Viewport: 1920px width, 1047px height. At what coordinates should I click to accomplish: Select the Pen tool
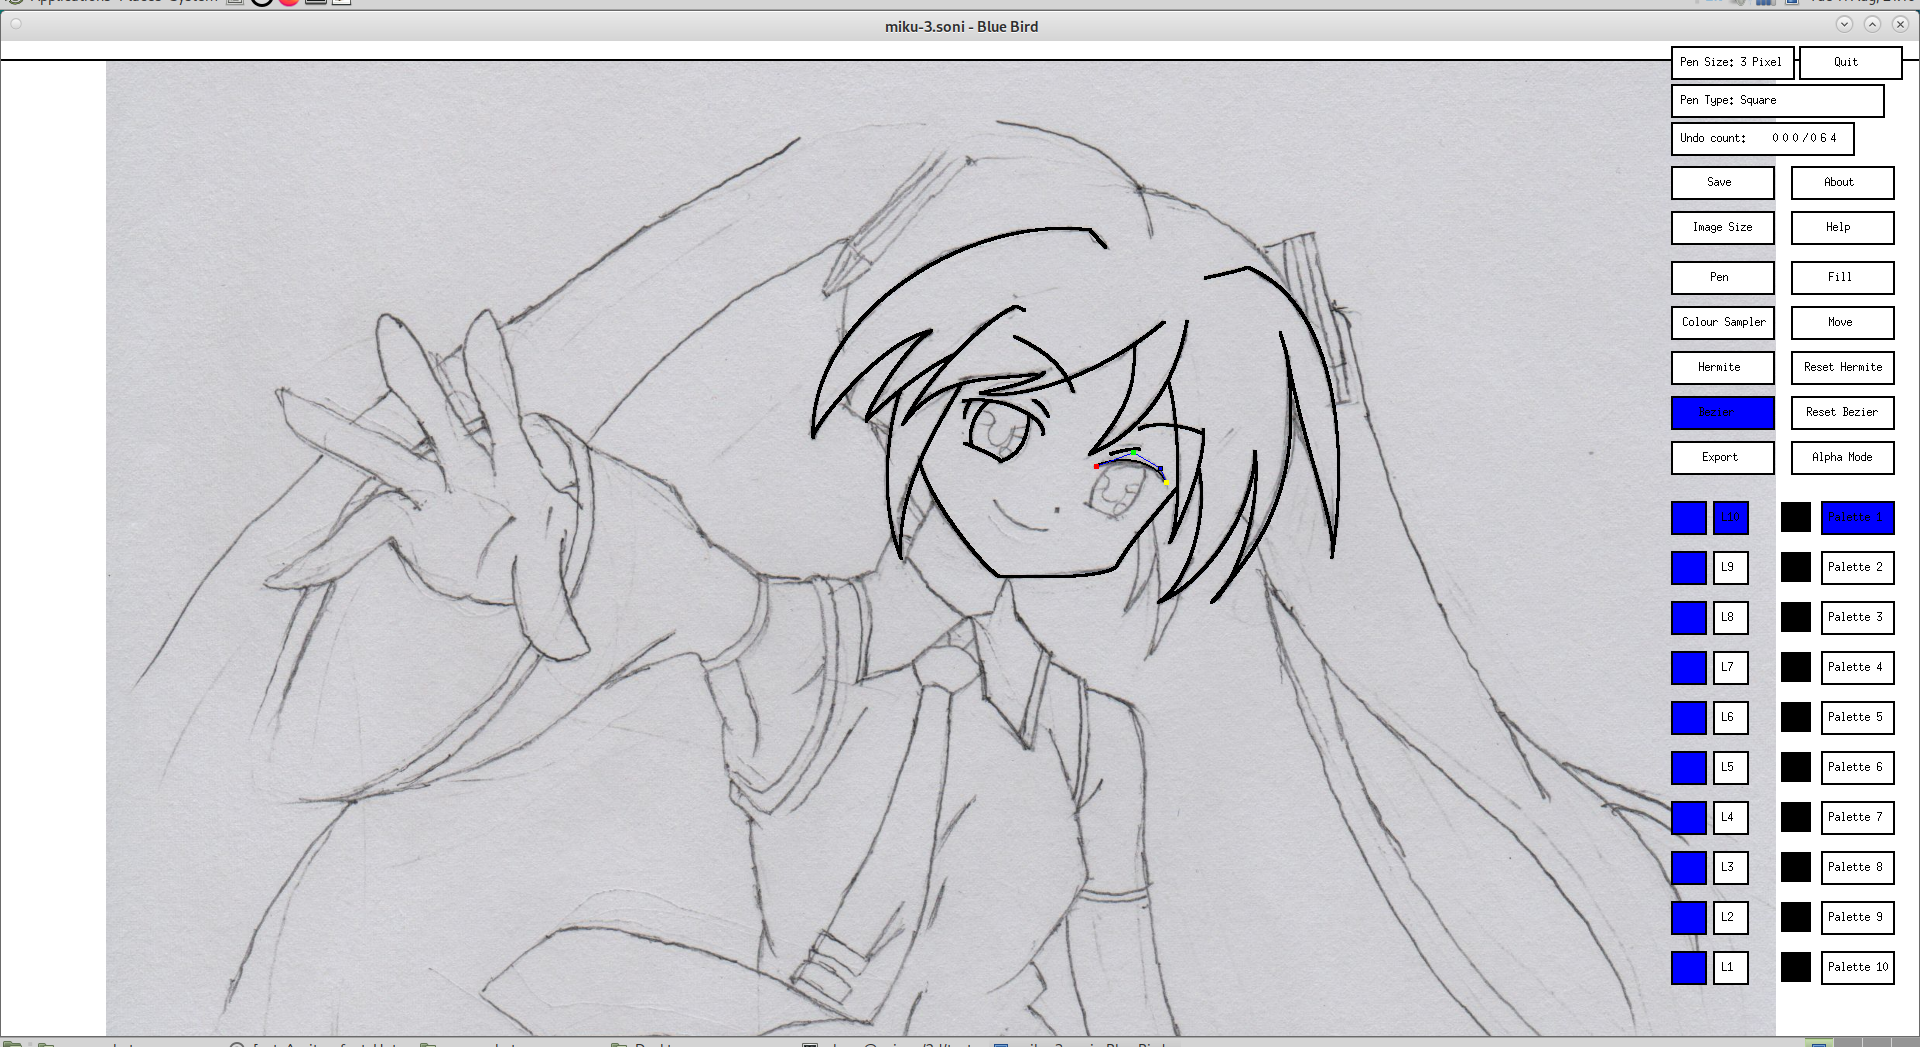(1722, 278)
